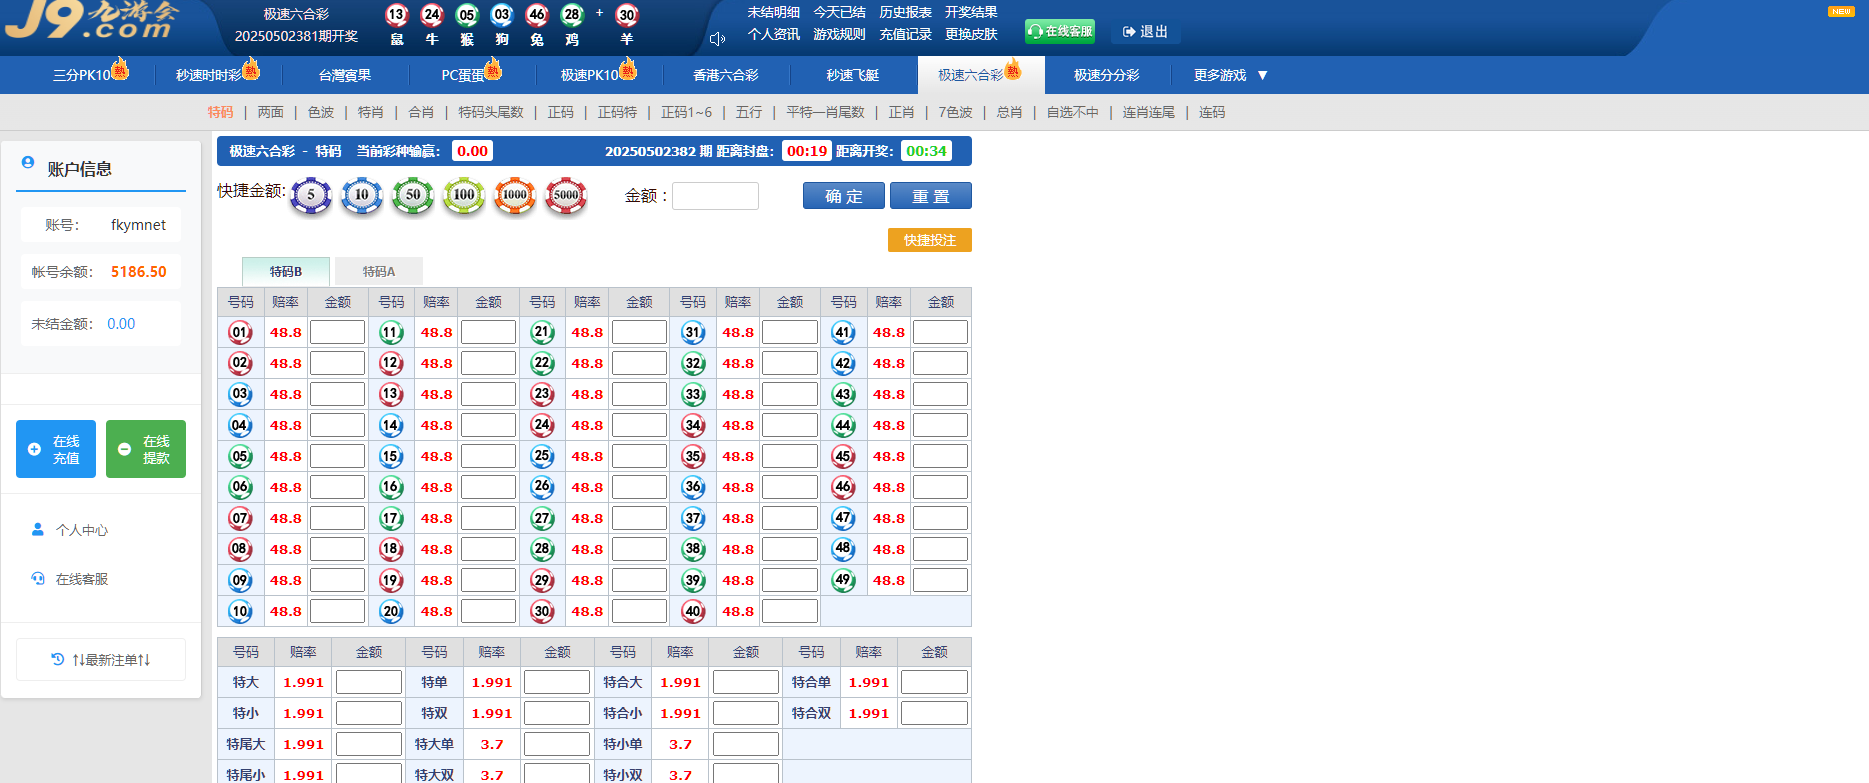
Task: Select the 5 quick-amount chip
Action: (311, 196)
